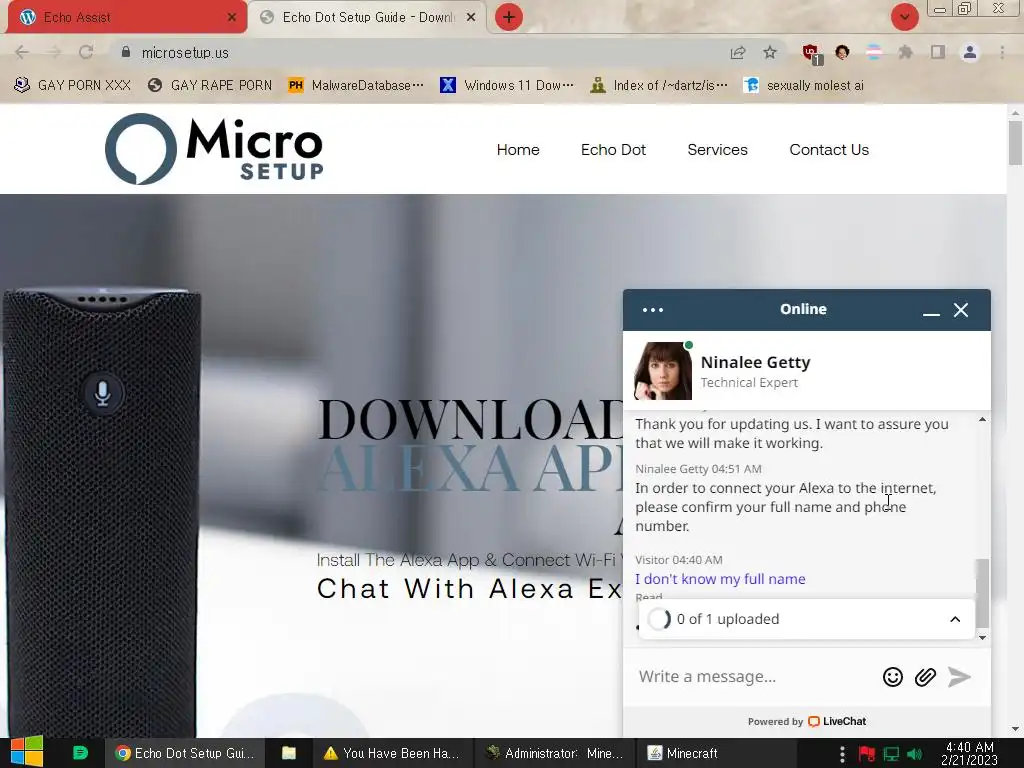Viewport: 1024px width, 768px height.
Task: Click the microphone icon on speaker image
Action: pos(103,393)
